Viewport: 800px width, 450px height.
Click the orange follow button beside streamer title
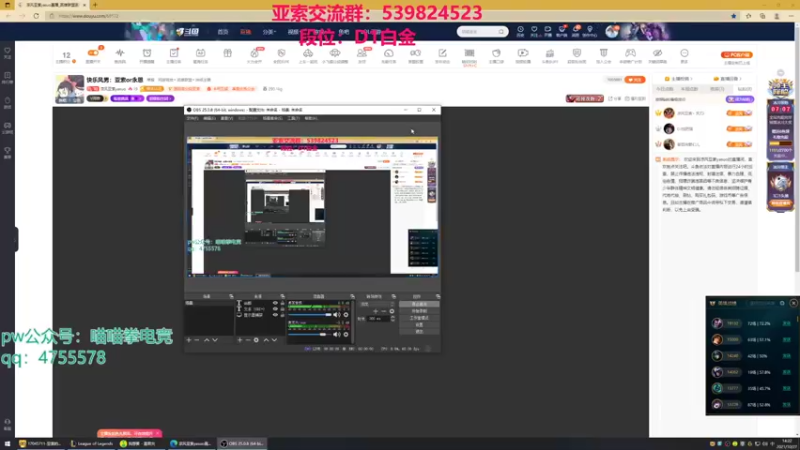pos(635,80)
